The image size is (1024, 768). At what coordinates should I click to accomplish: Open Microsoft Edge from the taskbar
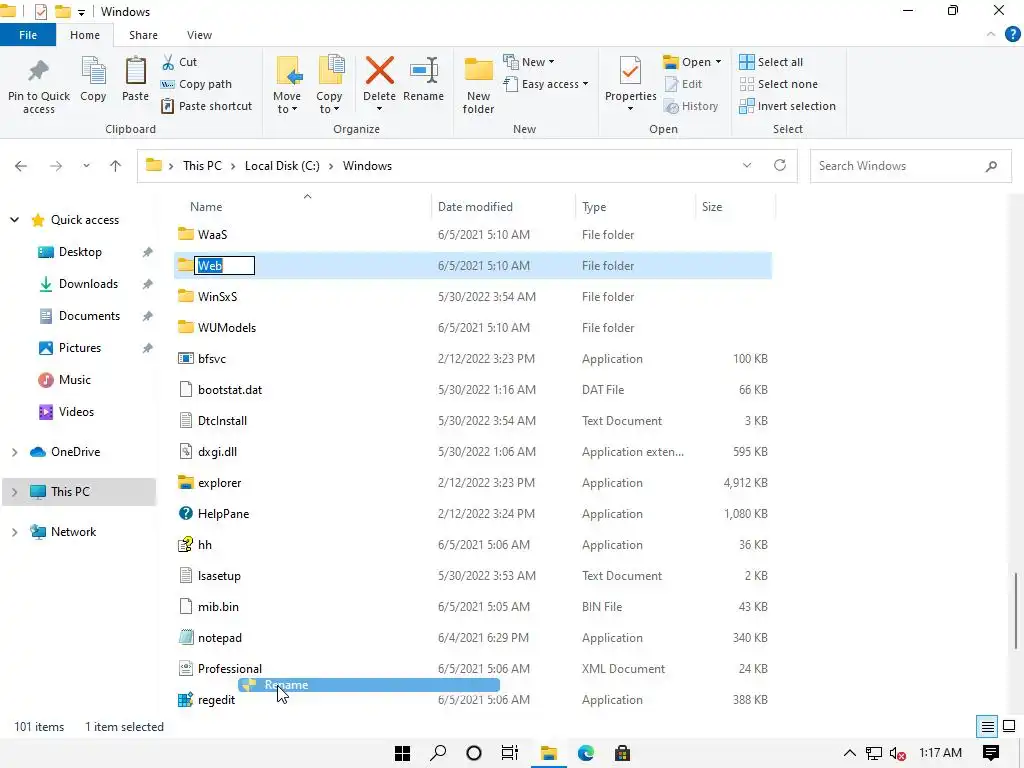pos(586,753)
